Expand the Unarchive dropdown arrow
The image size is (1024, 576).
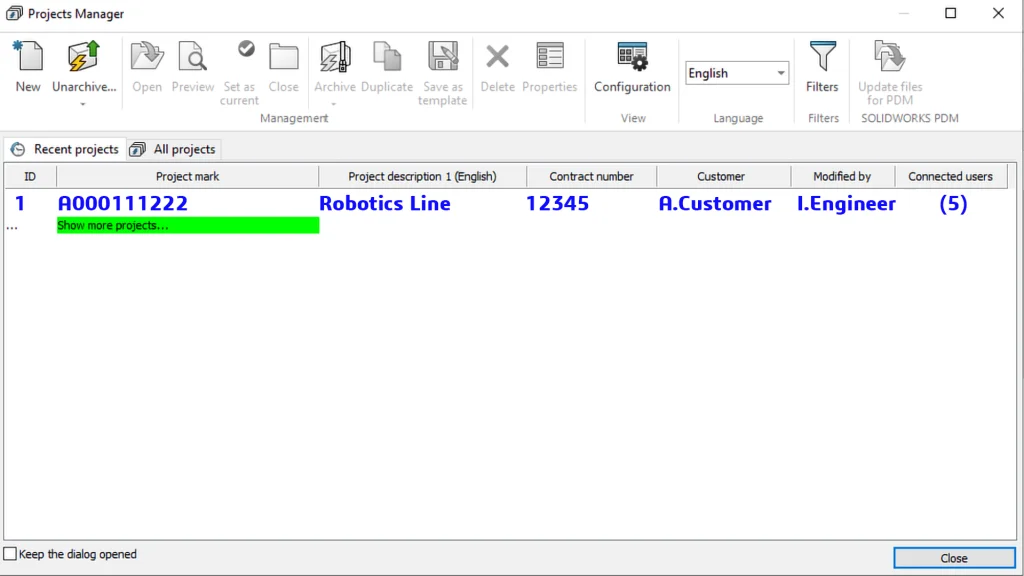84,104
